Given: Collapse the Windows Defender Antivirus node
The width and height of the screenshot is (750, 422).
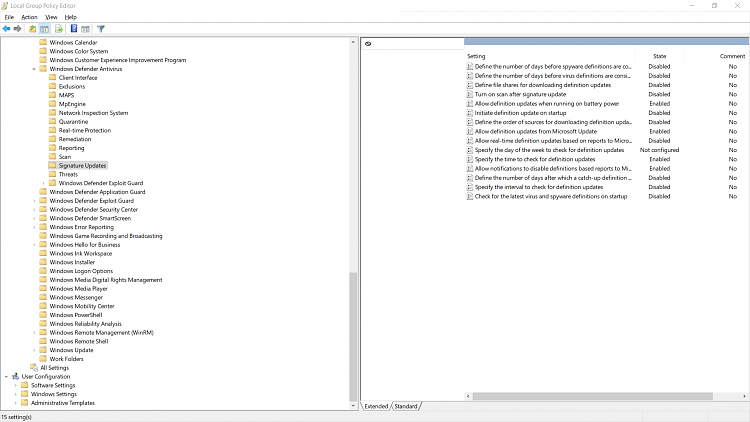Looking at the screenshot, I should click(34, 69).
